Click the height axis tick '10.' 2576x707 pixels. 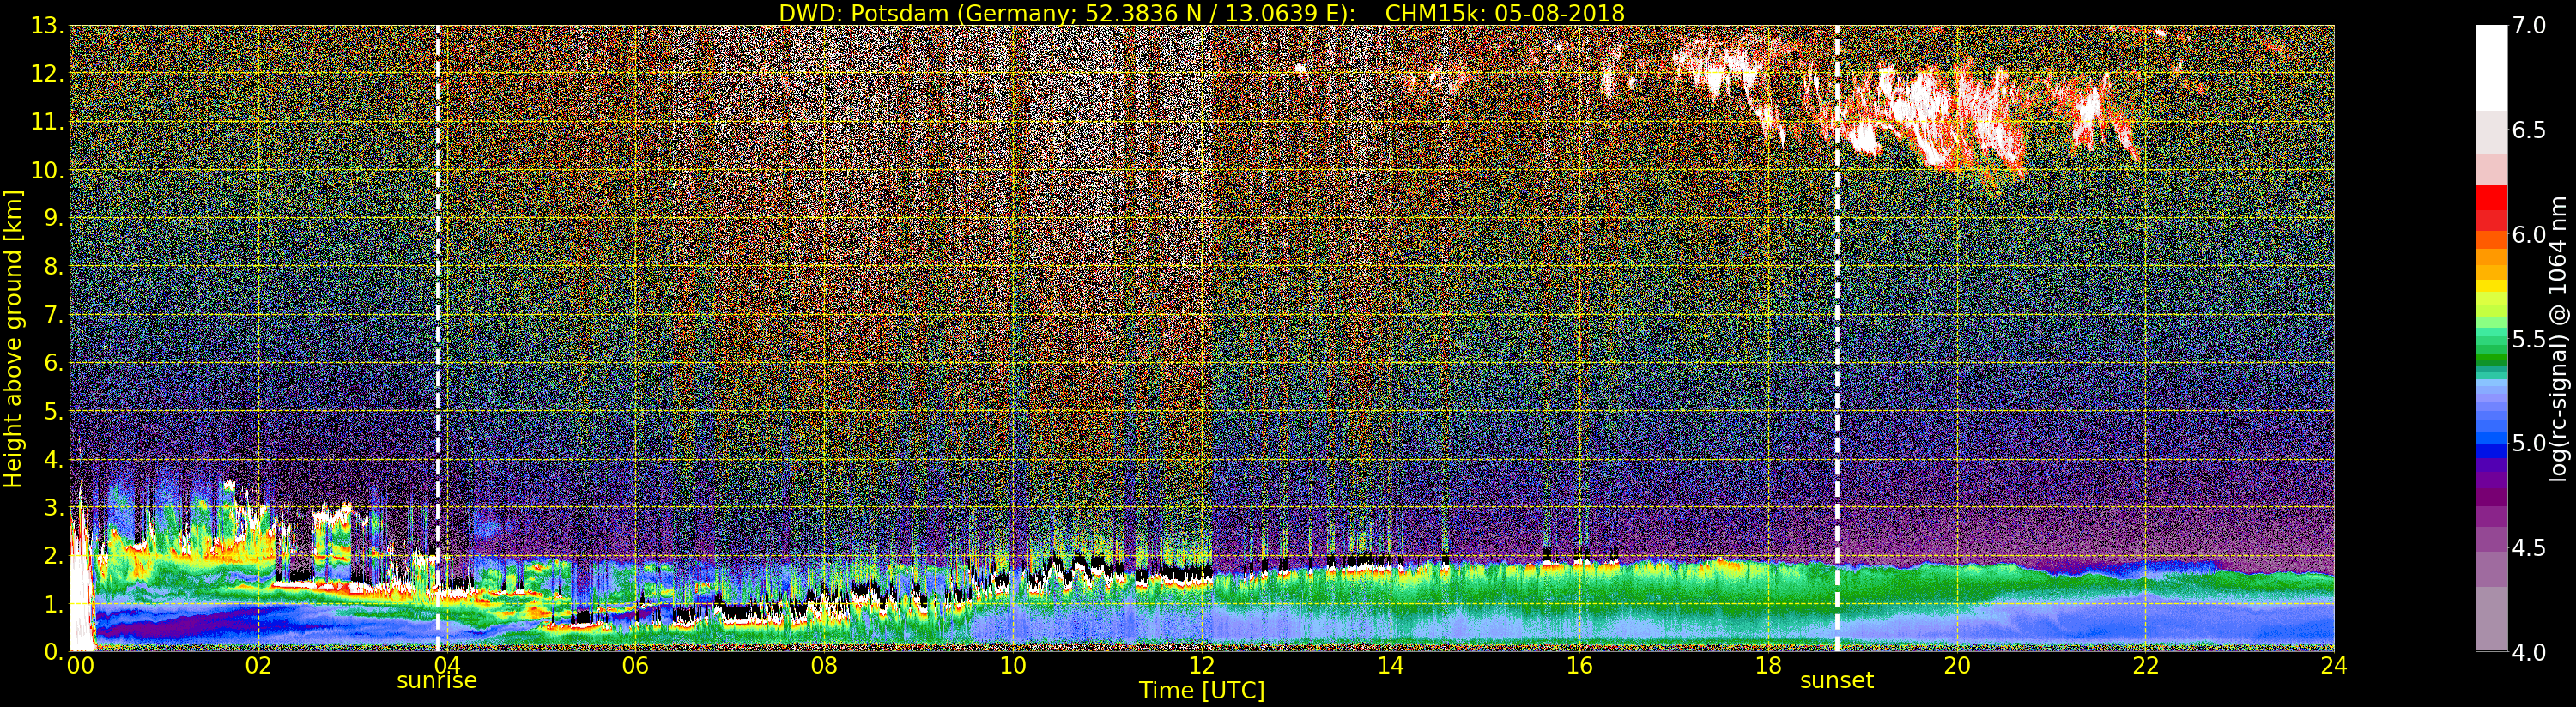47,170
